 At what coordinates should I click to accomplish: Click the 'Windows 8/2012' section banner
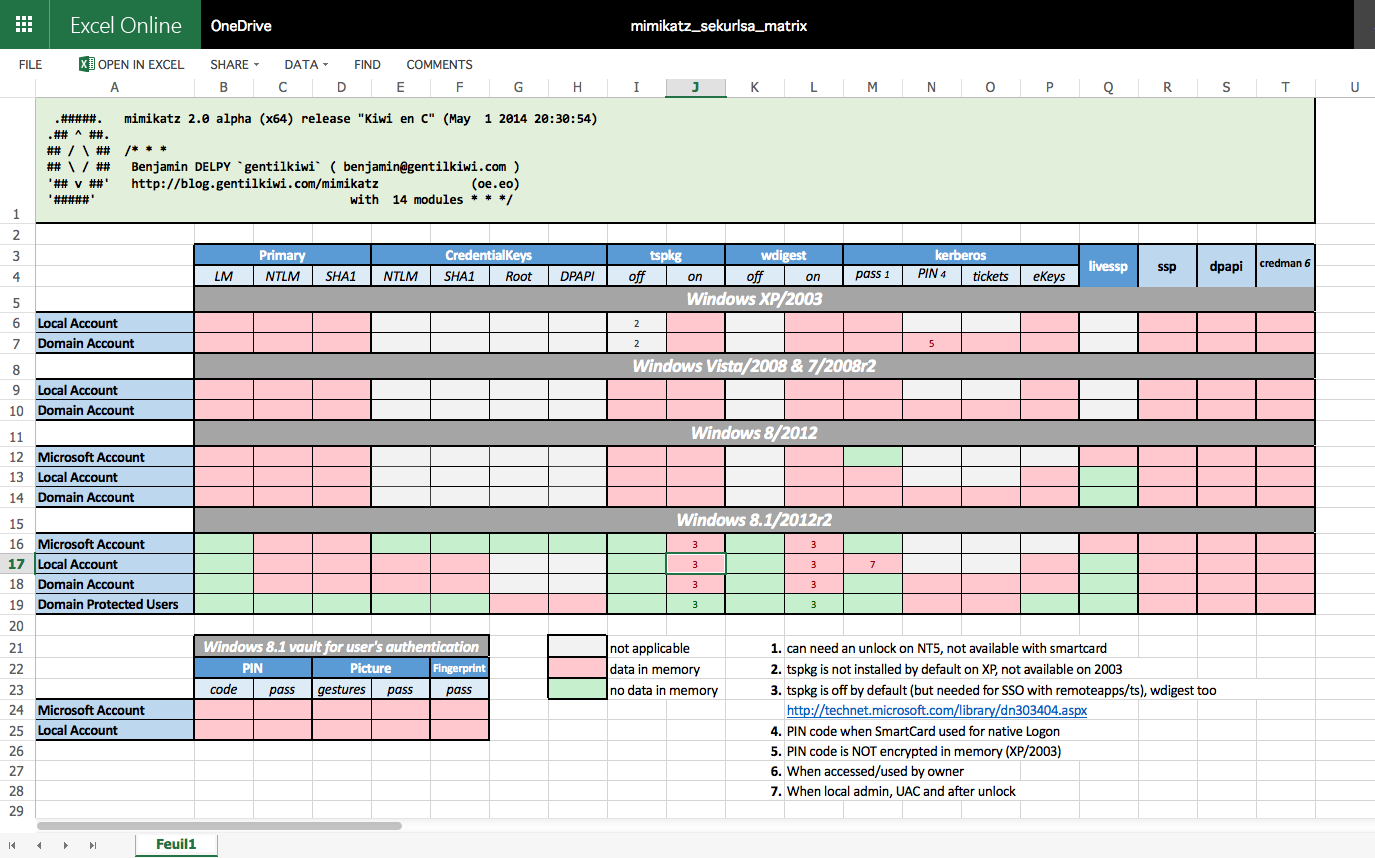pyautogui.click(x=754, y=433)
